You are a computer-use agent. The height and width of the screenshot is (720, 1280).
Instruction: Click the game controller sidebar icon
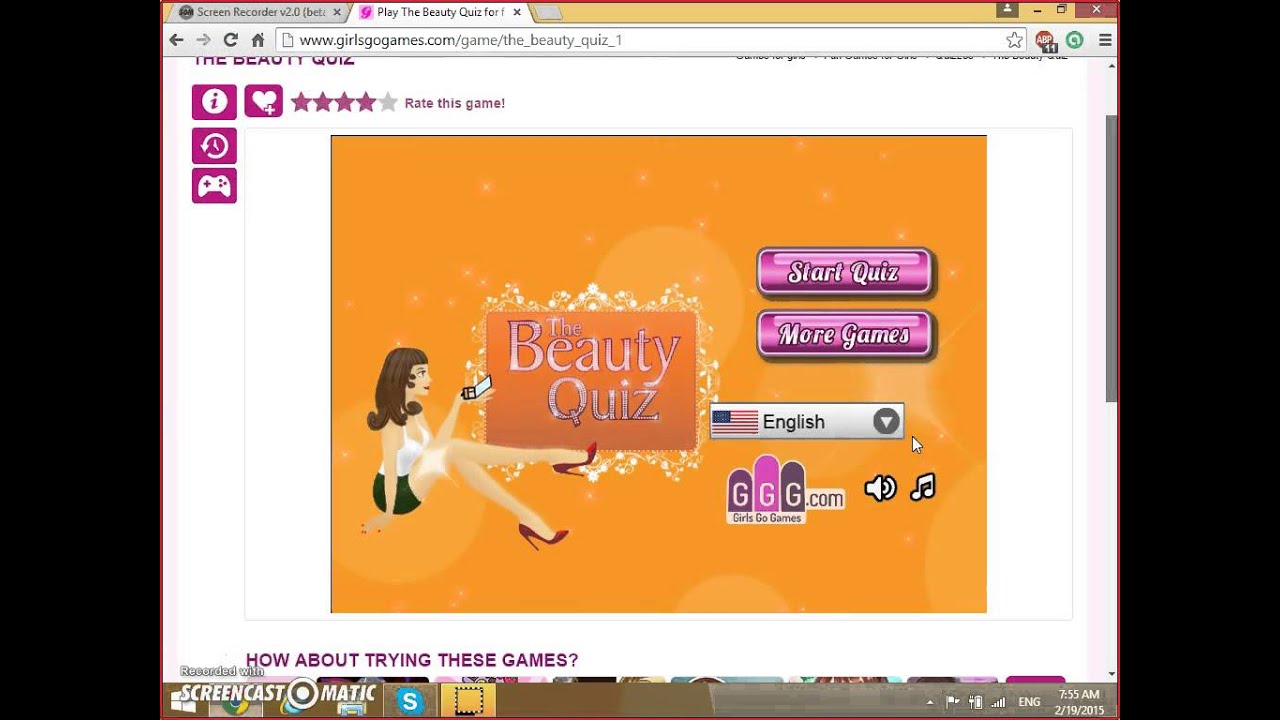coord(214,186)
